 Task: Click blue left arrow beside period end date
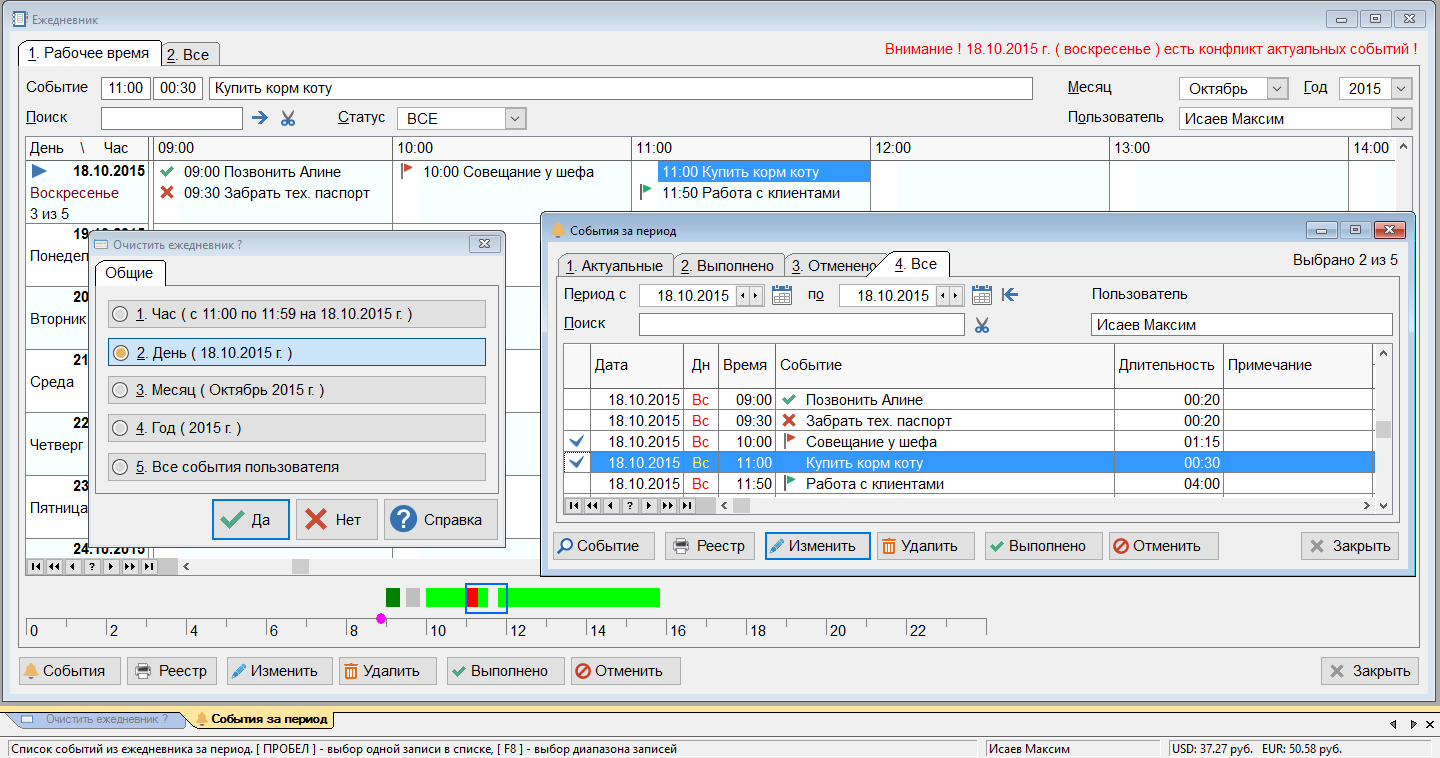(x=1010, y=295)
